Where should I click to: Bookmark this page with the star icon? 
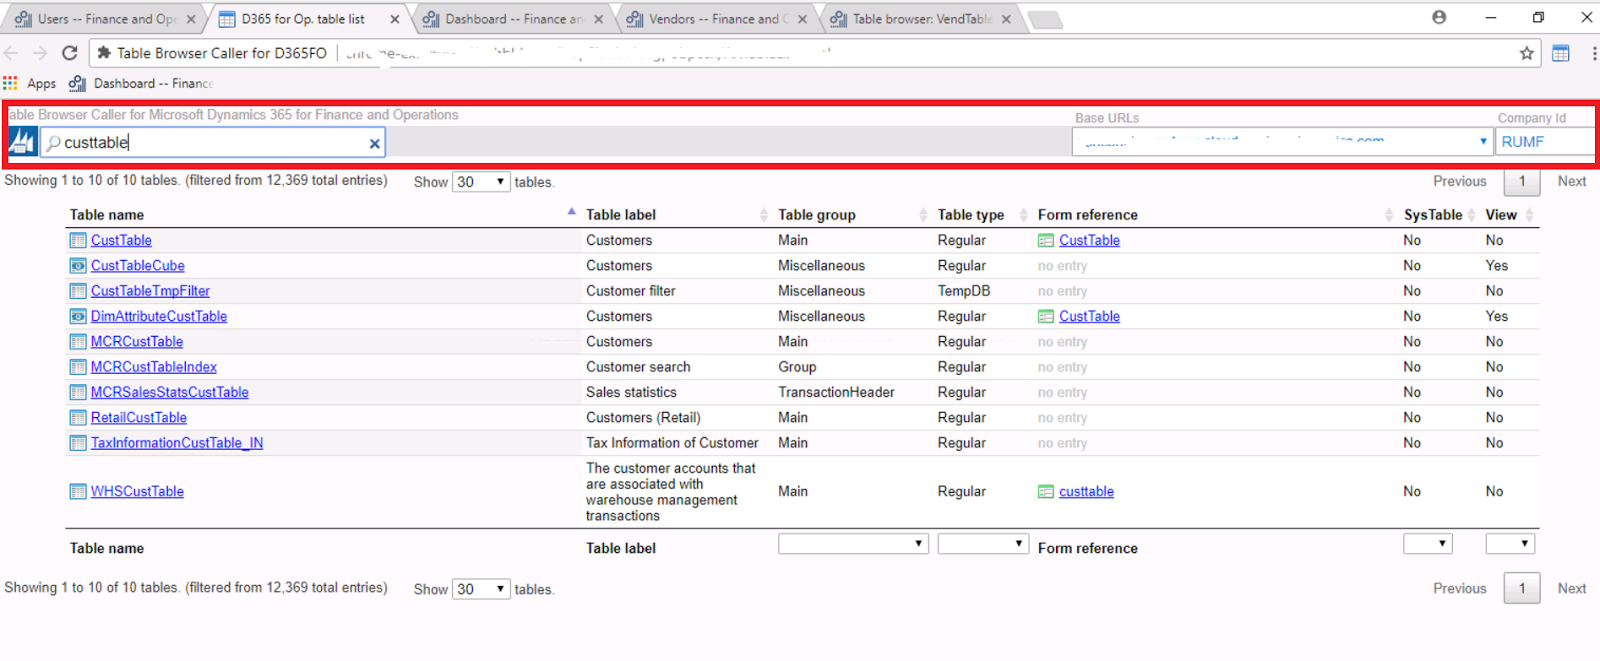[x=1526, y=53]
